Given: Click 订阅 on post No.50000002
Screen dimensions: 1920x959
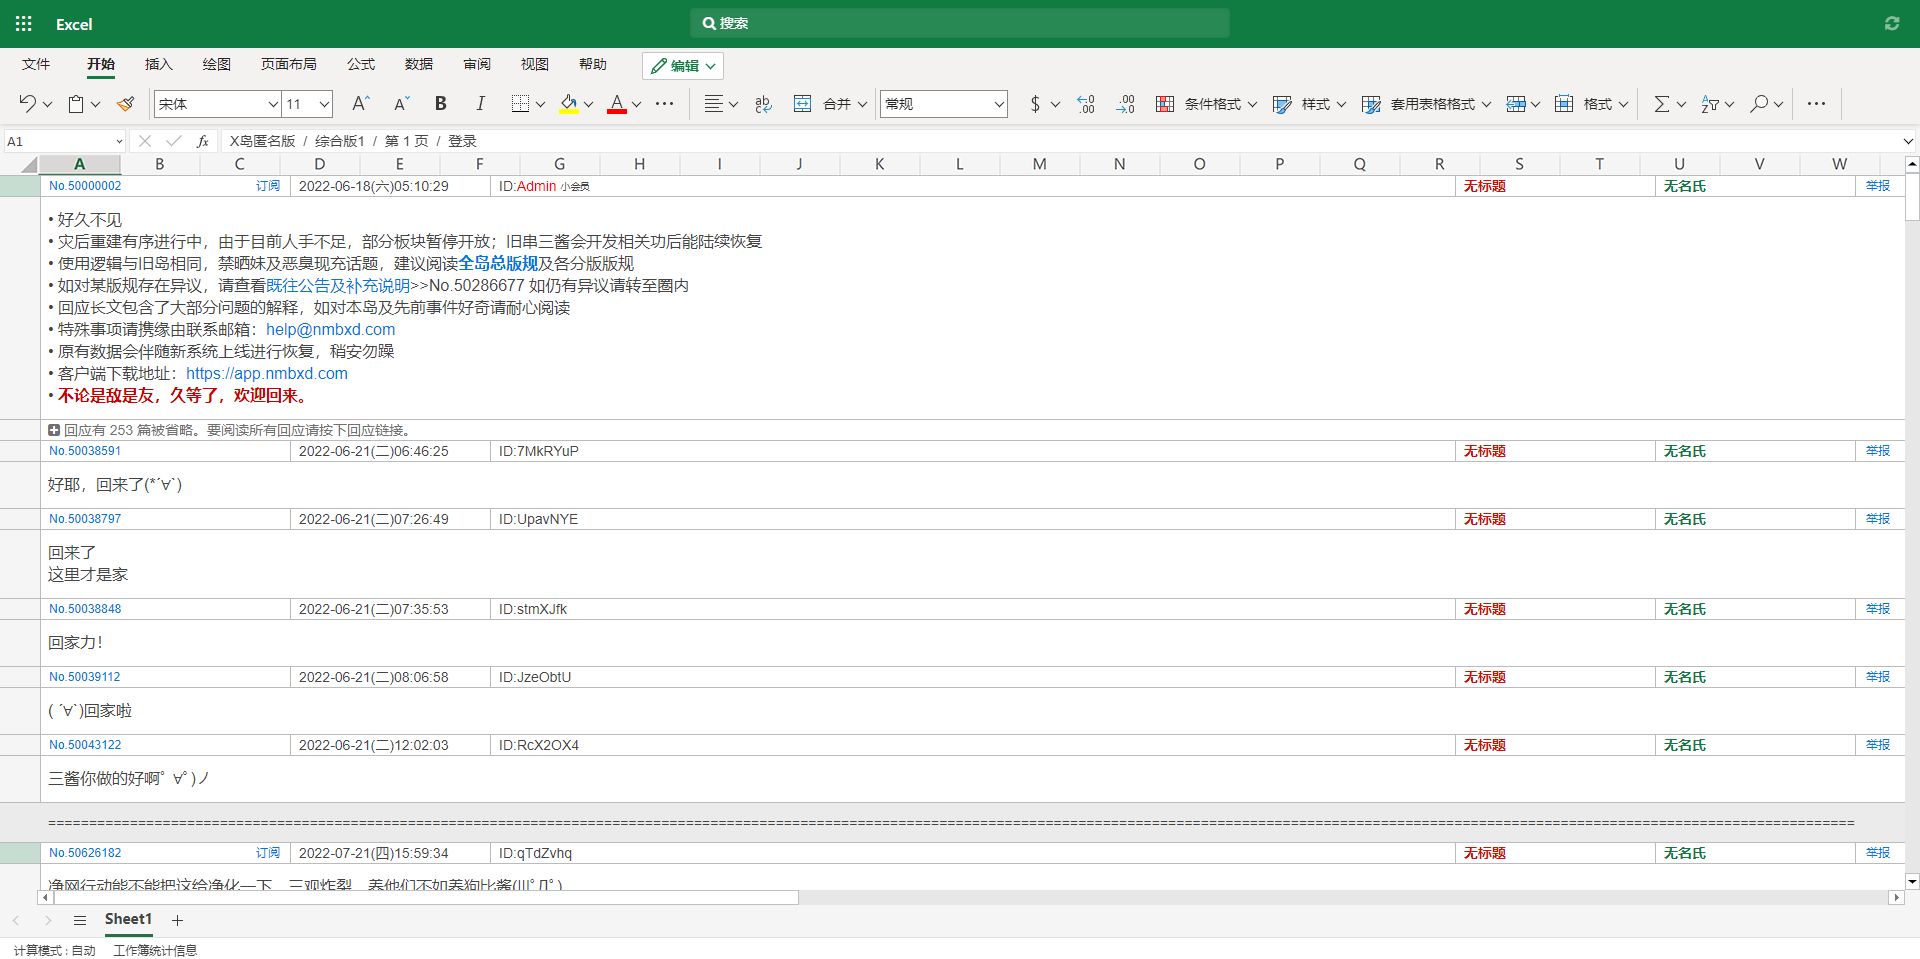Looking at the screenshot, I should pos(268,186).
